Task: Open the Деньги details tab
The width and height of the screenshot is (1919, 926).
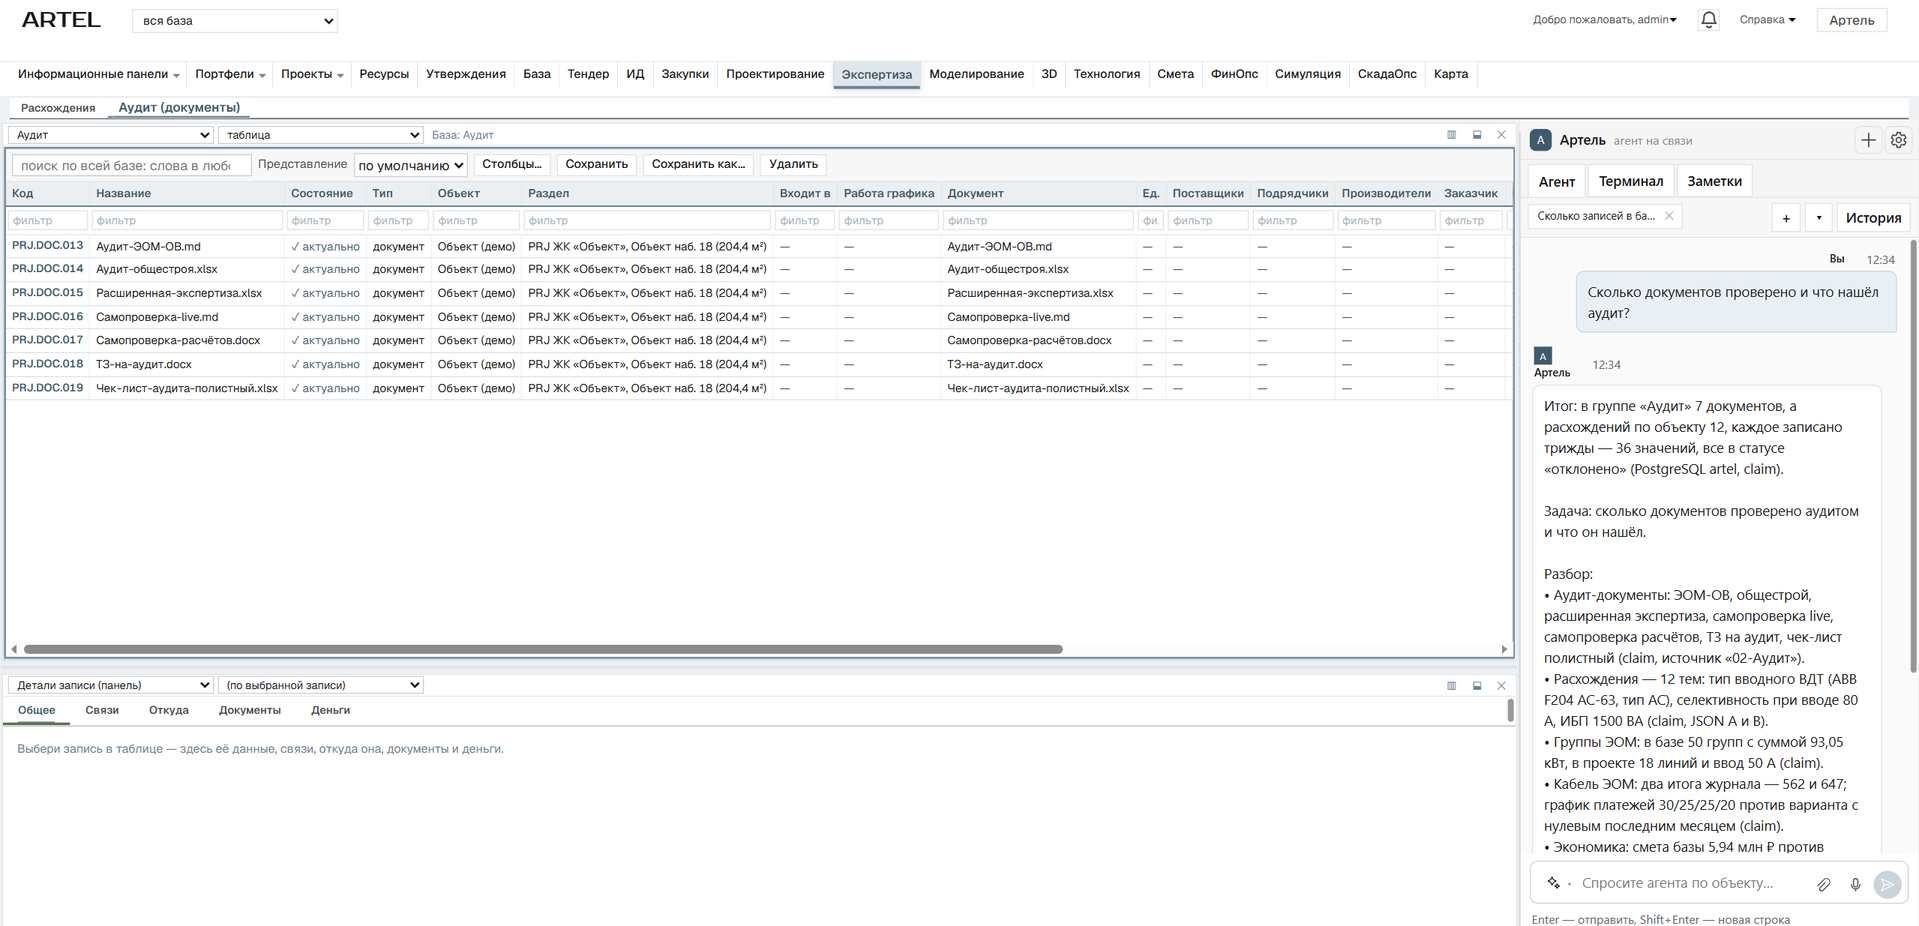Action: click(330, 710)
